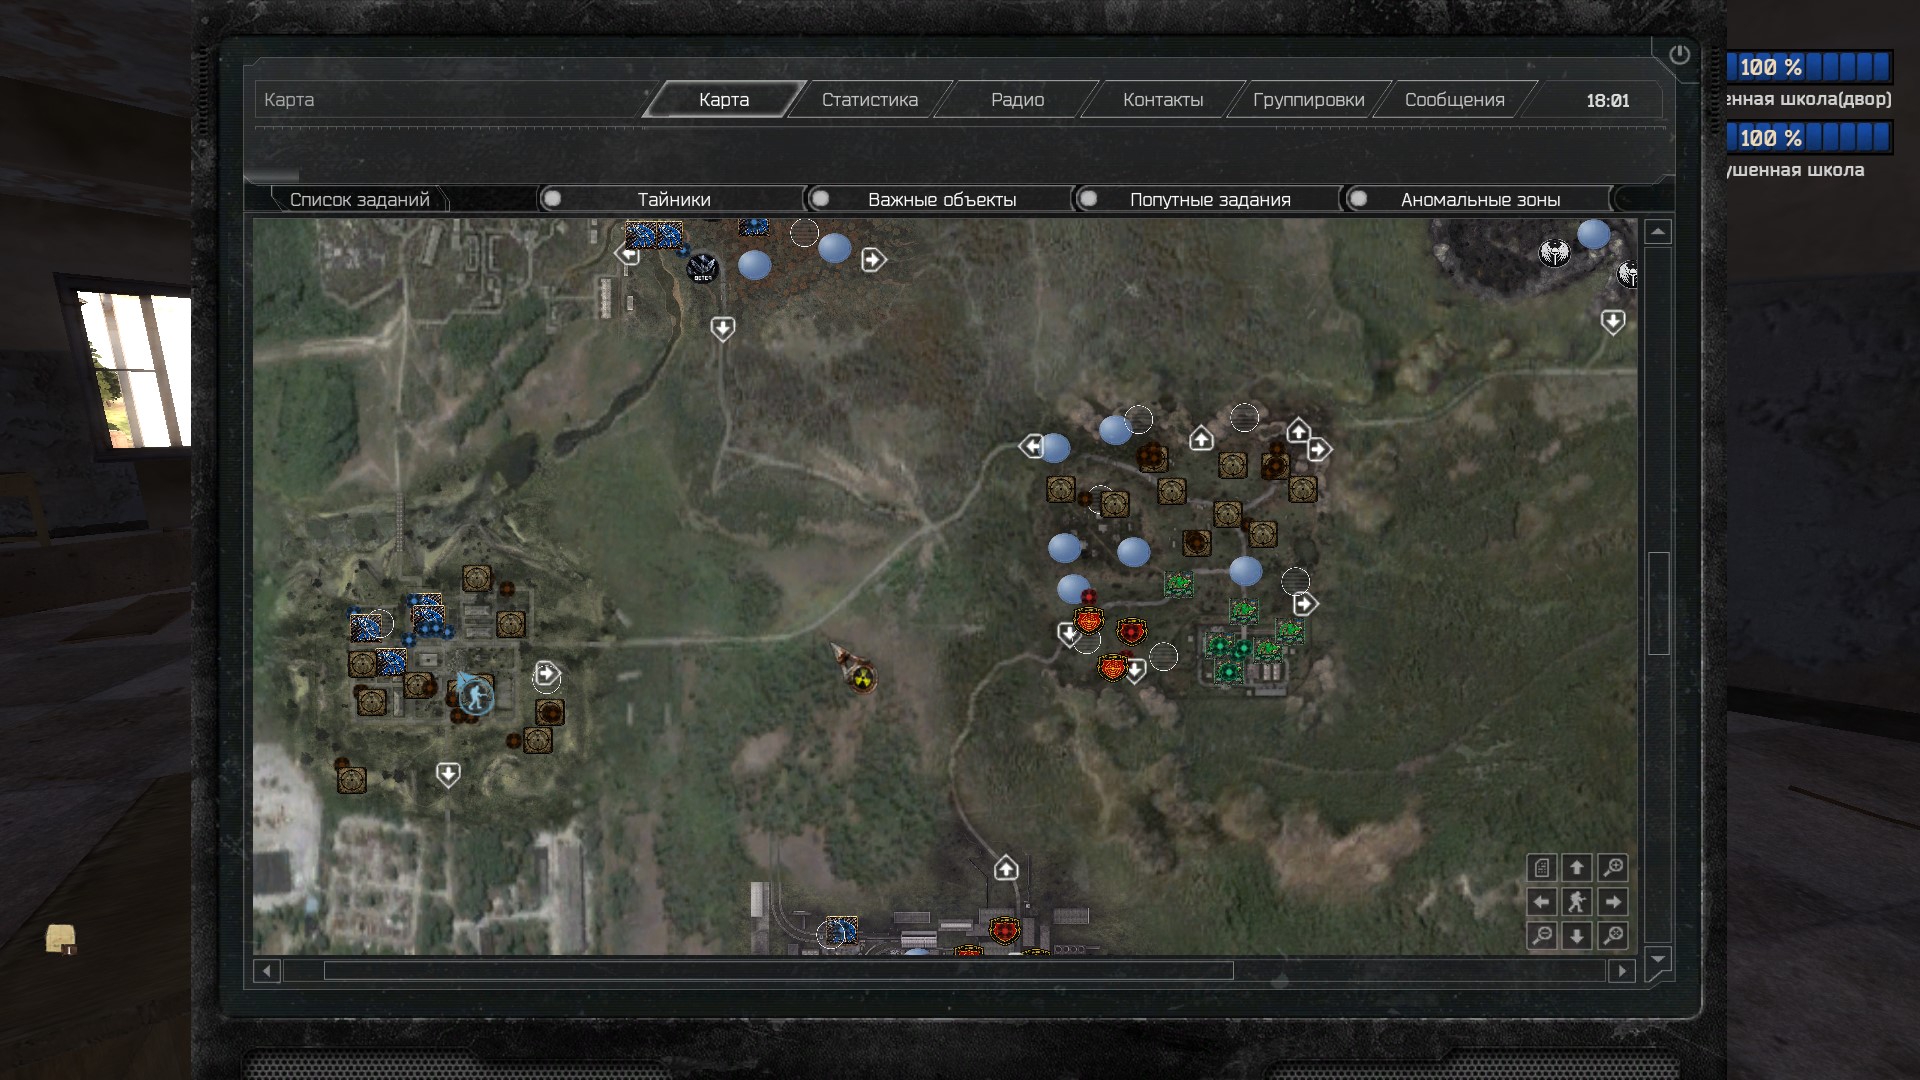Toggle the Важные объекты filter
The image size is (1920, 1080).
click(821, 199)
